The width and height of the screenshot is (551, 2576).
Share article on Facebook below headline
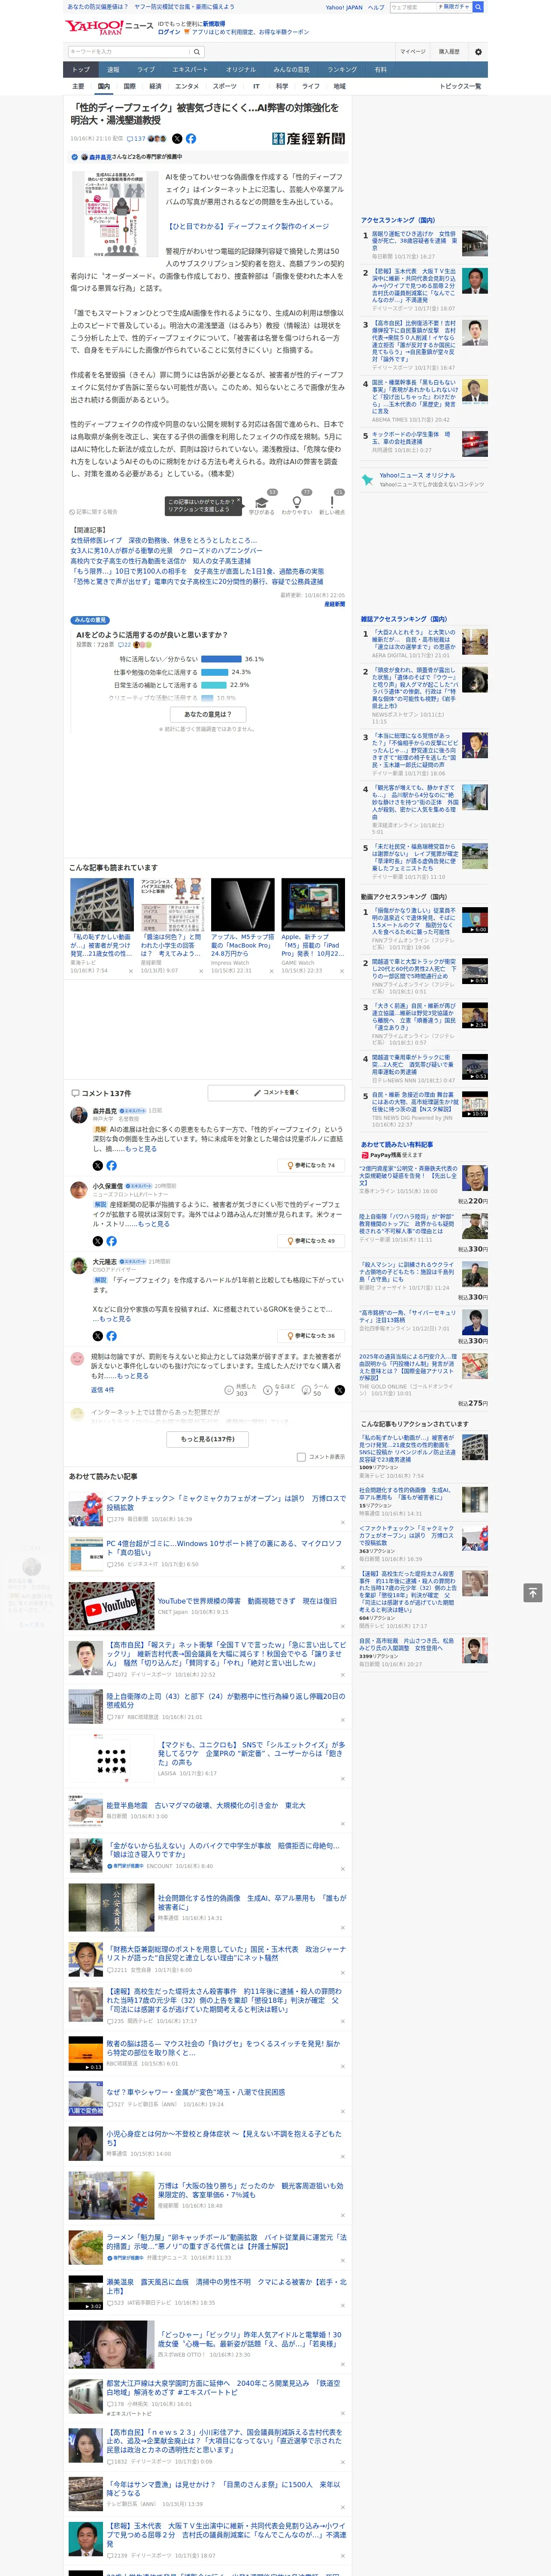tap(191, 139)
